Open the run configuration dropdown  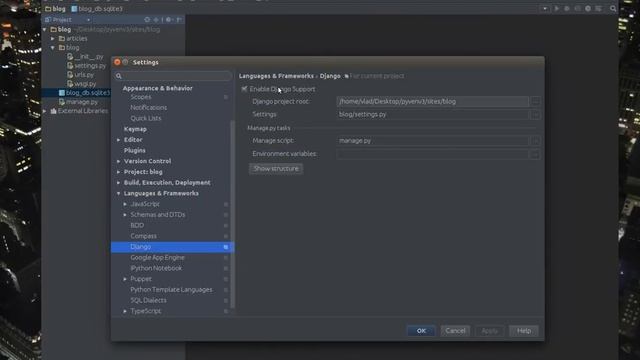pos(545,8)
